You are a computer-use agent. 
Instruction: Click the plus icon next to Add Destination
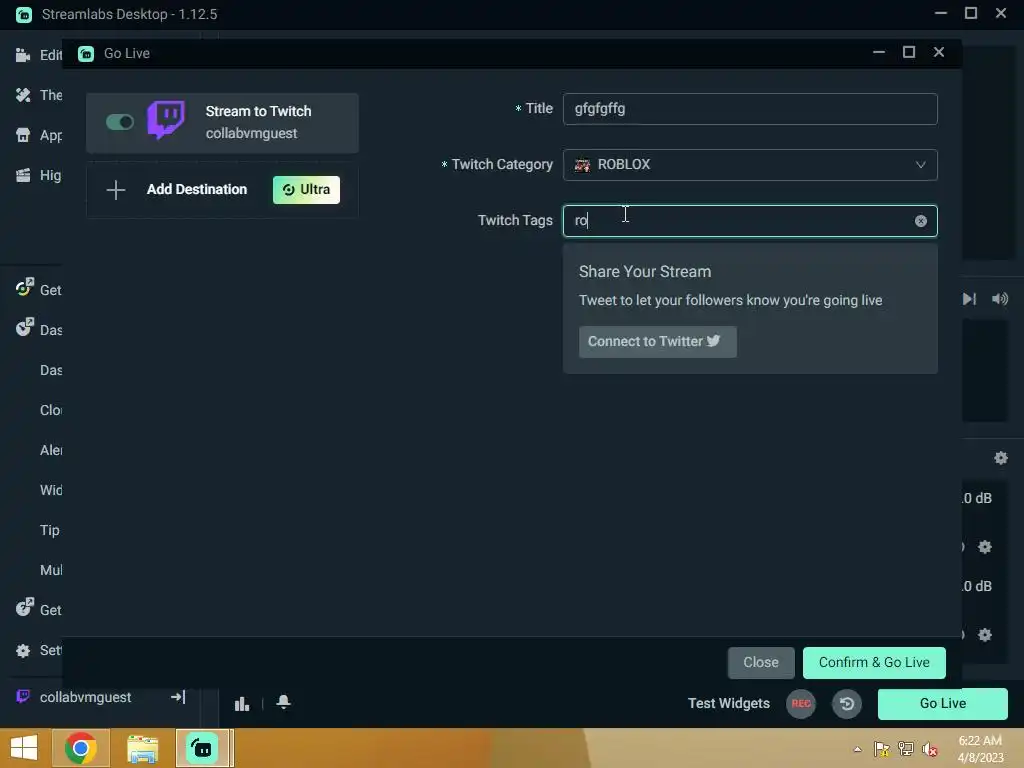coord(116,190)
